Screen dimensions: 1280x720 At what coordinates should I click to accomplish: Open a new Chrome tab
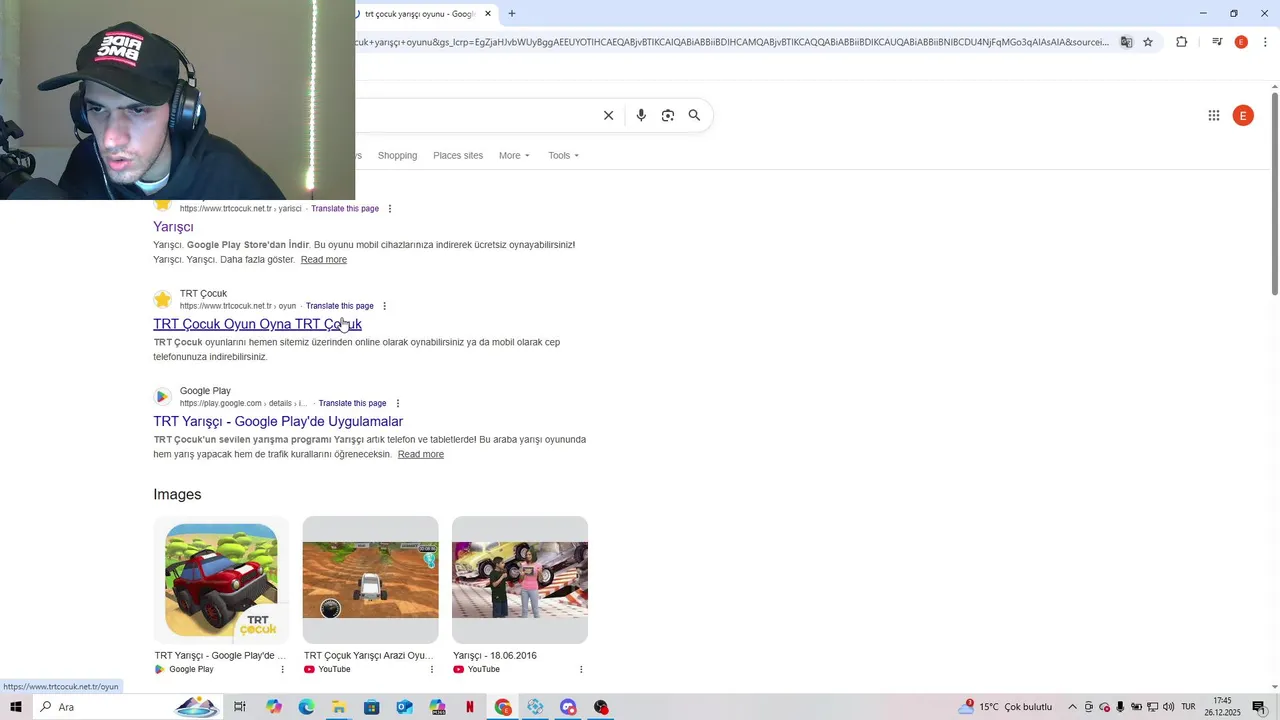point(512,13)
